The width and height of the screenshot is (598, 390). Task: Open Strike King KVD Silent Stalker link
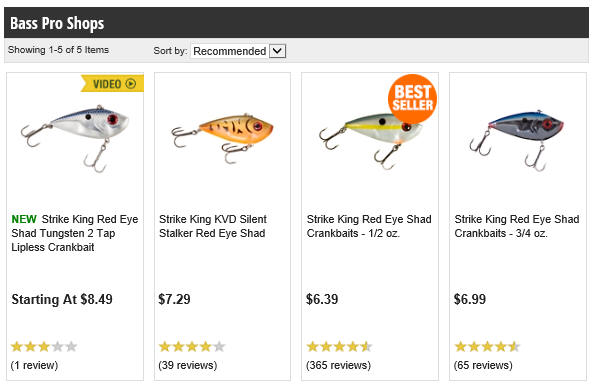point(213,226)
